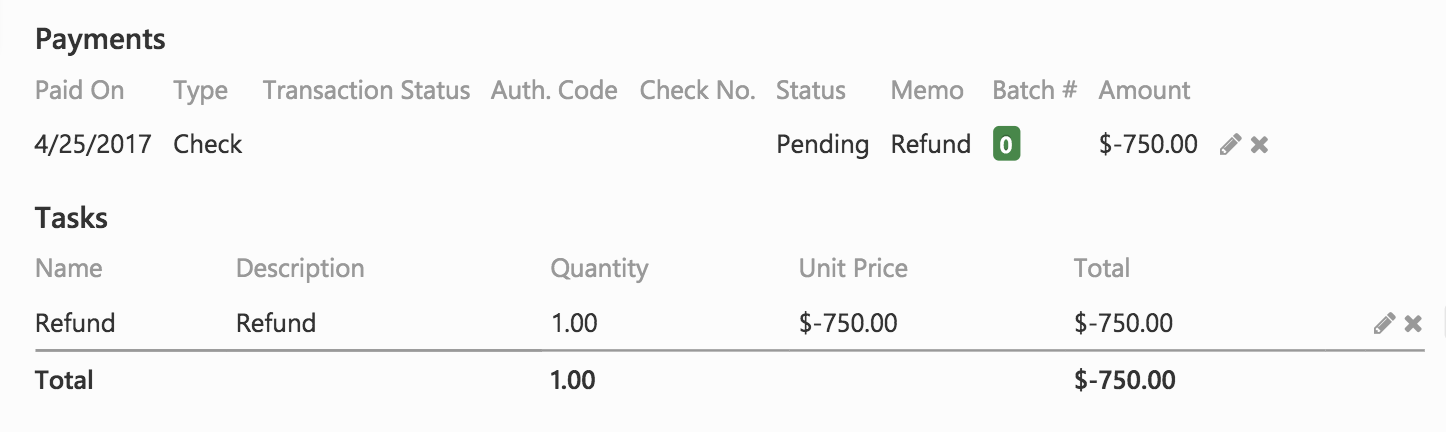Click the Tasks section heading

coord(71,219)
